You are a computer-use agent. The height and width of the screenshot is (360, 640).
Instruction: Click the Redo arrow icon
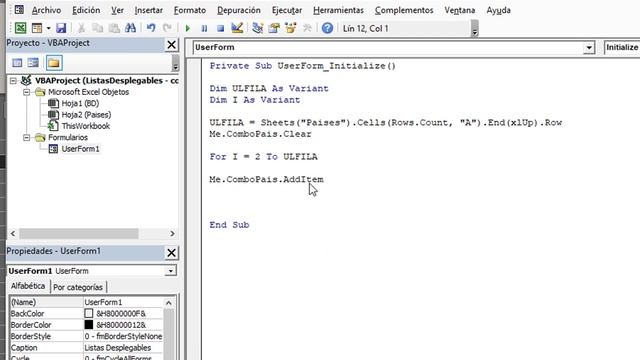coord(167,28)
